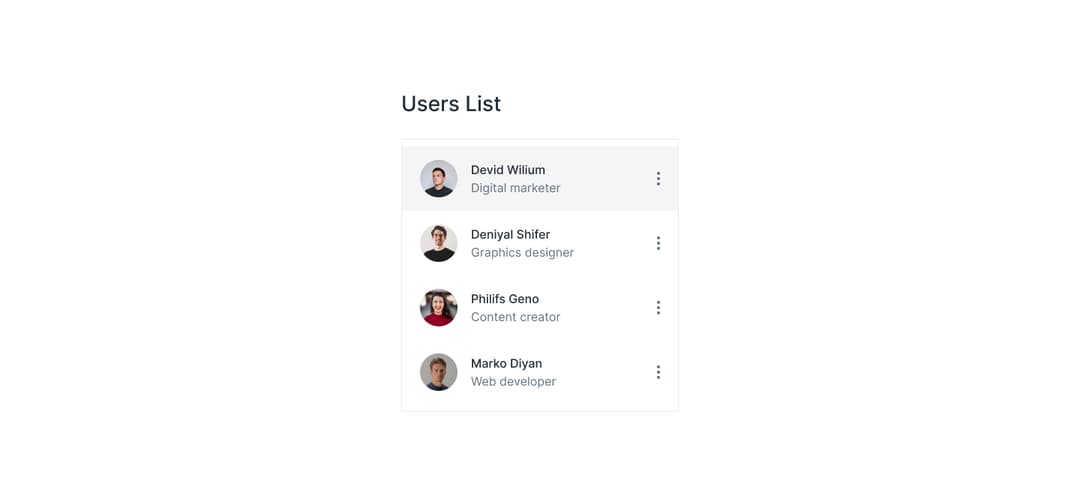Image resolution: width=1080 pixels, height=502 pixels.
Task: Select the Philifs Geno name text
Action: click(x=505, y=299)
